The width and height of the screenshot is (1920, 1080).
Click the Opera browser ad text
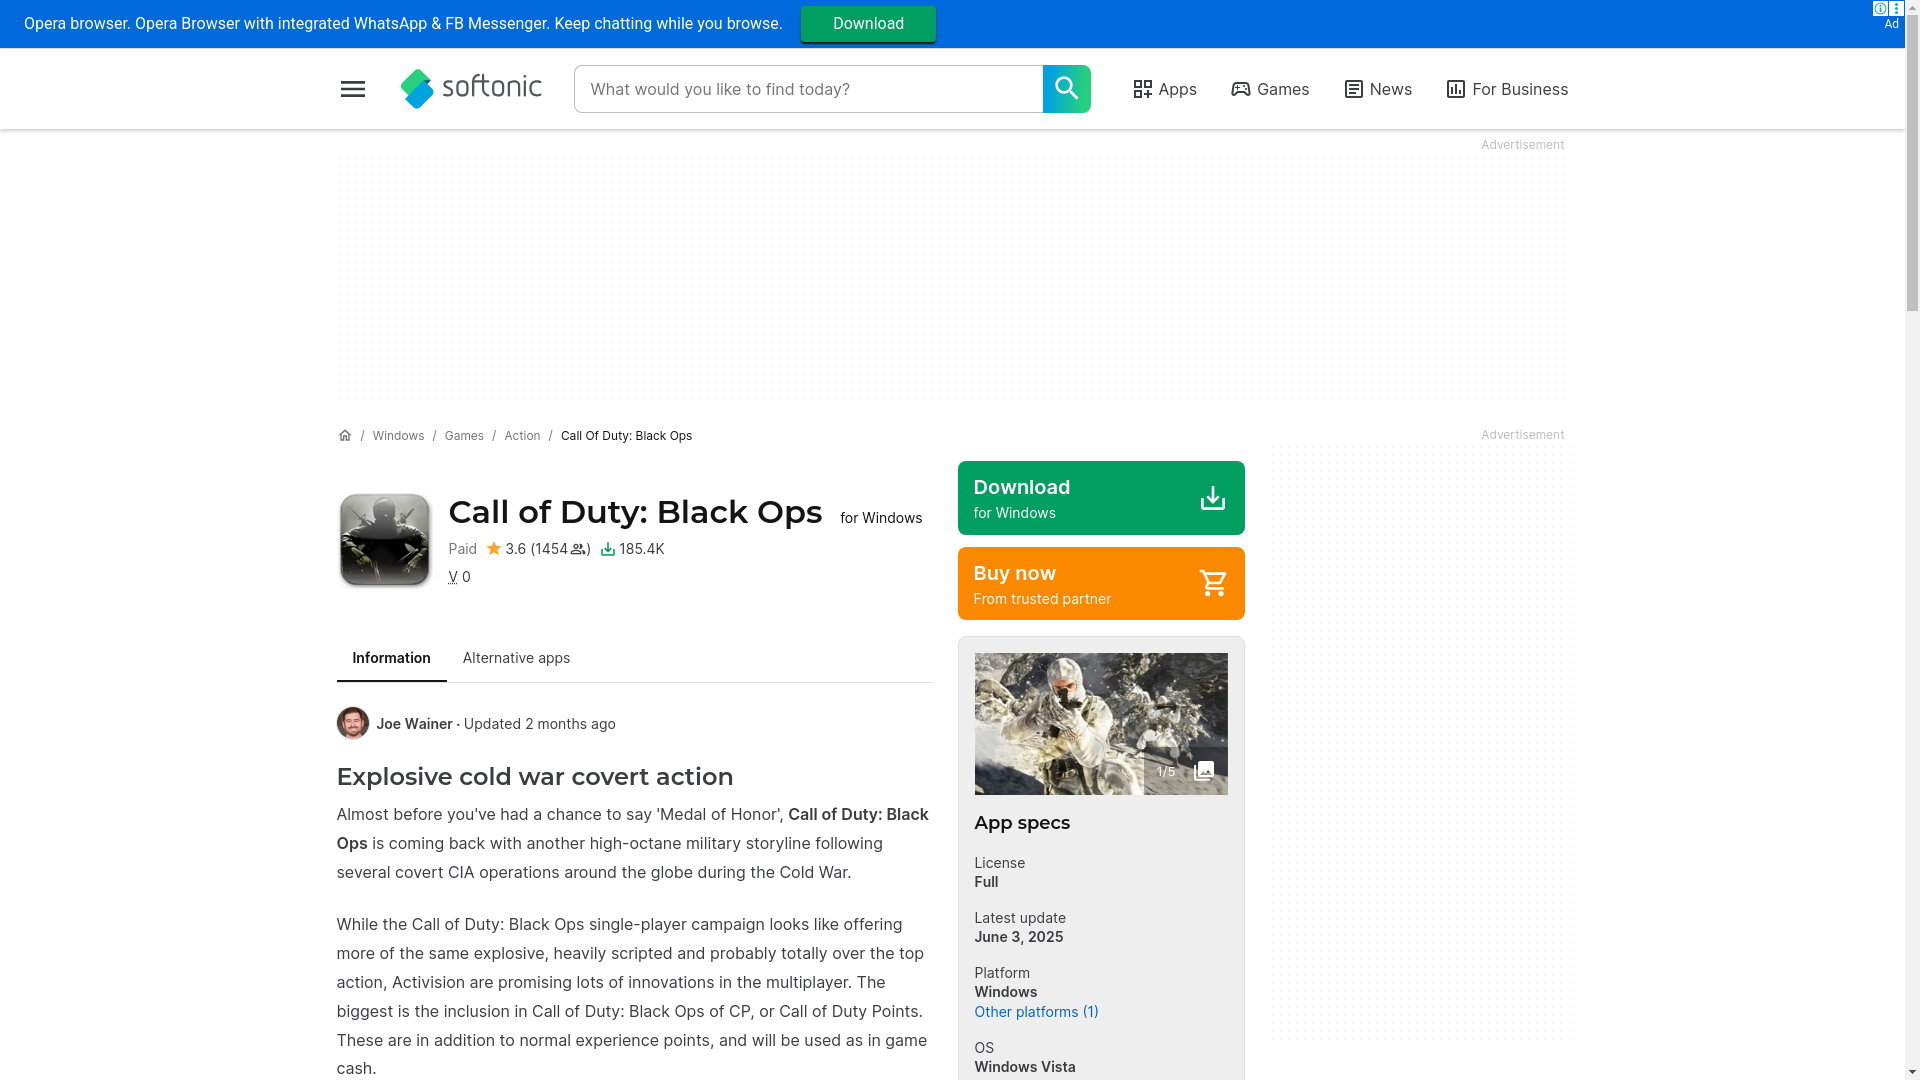tap(403, 23)
